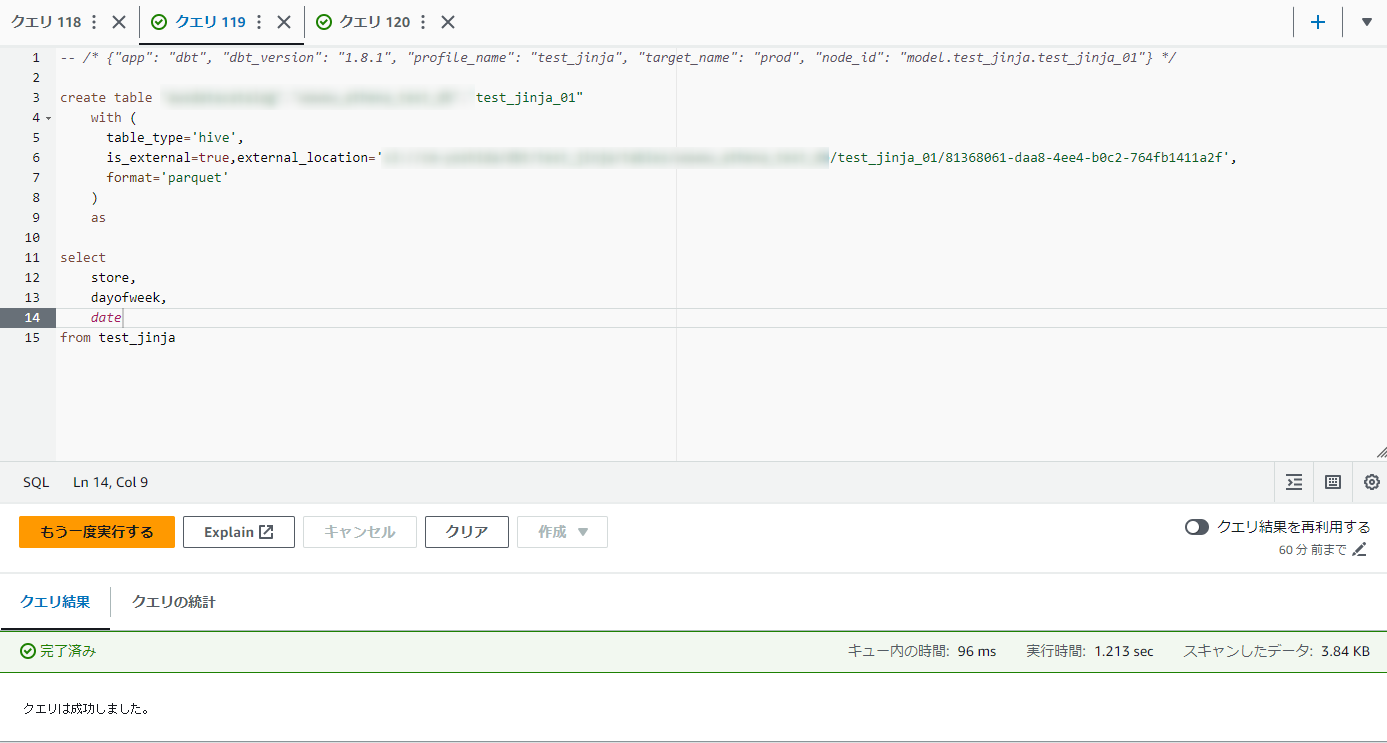Open a new query tab with the plus icon
Screen dimensions: 1387x743
pos(1318,22)
